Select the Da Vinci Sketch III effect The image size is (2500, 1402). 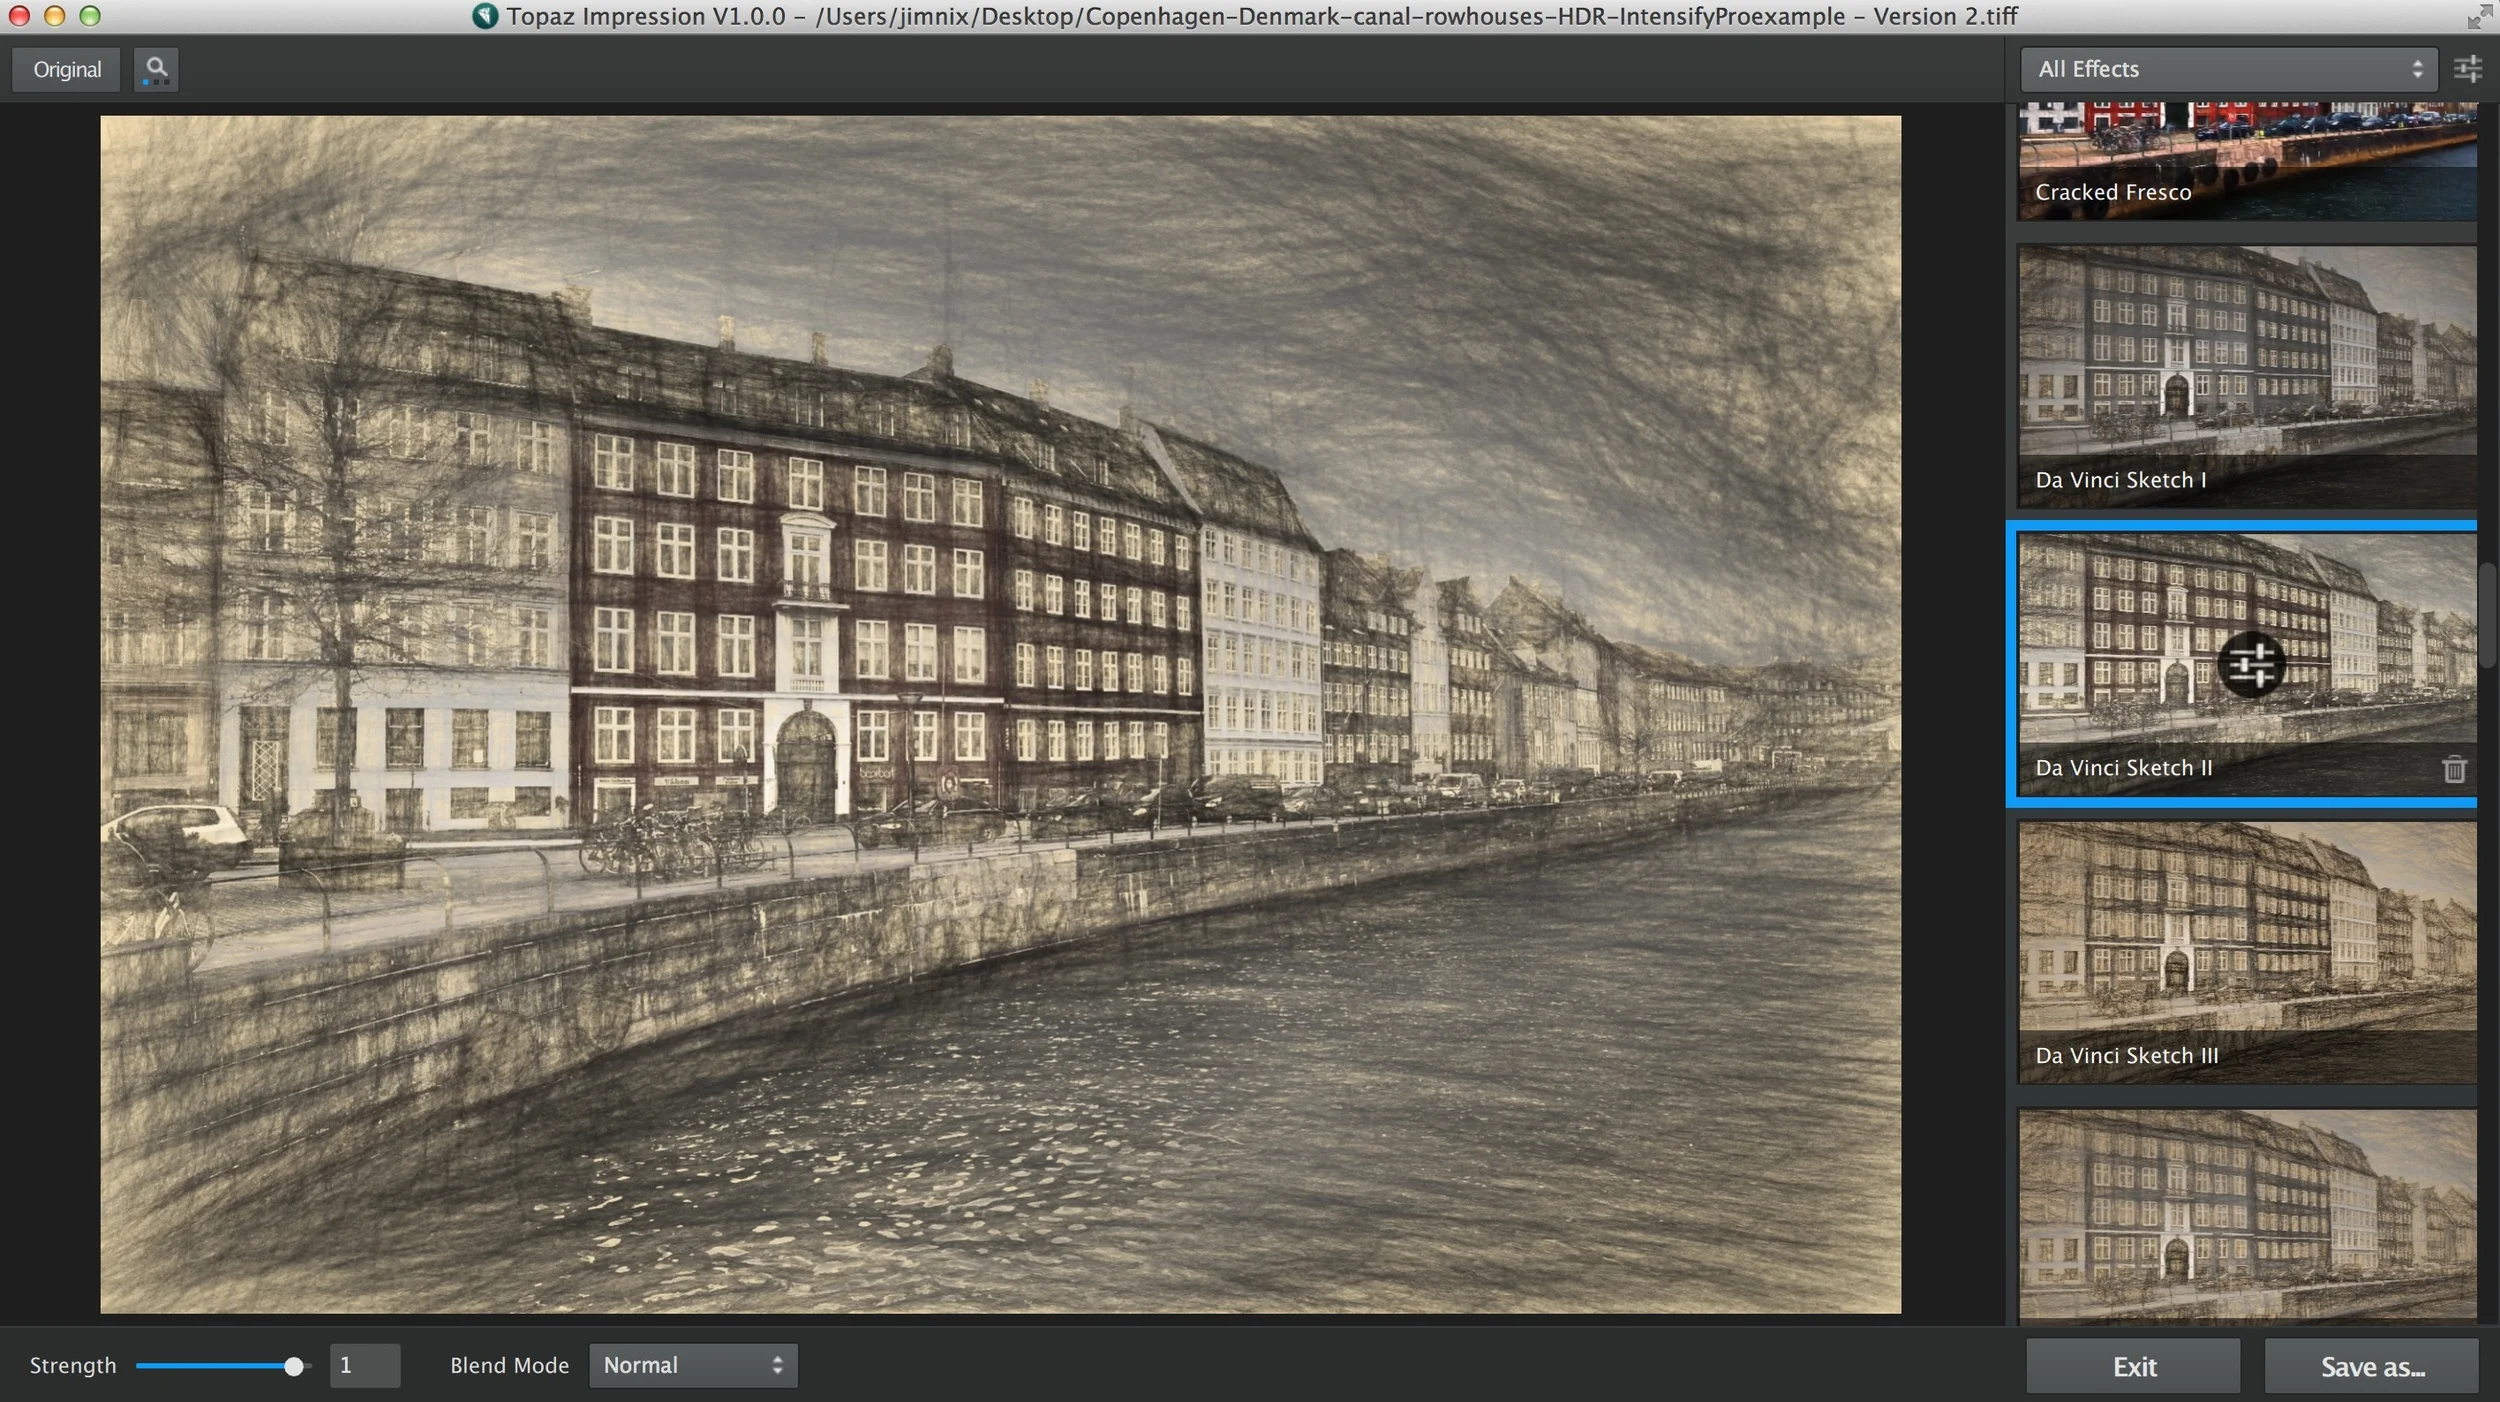coord(2247,953)
